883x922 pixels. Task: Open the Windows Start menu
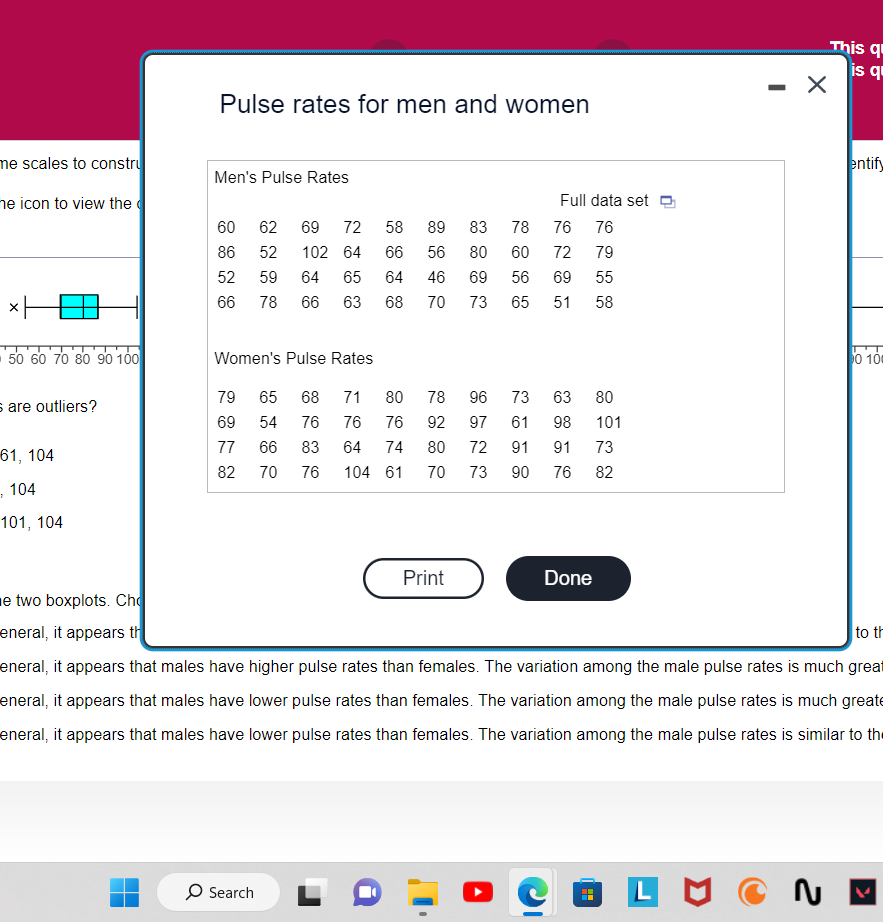124,892
